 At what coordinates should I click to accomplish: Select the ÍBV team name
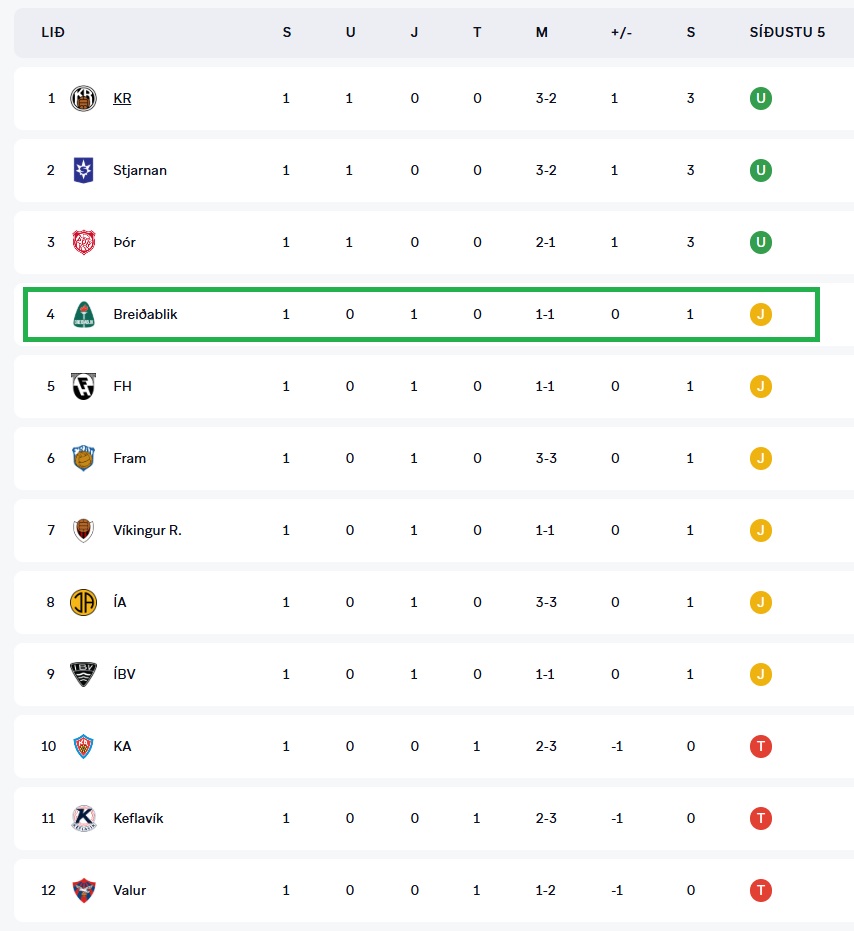click(x=124, y=674)
